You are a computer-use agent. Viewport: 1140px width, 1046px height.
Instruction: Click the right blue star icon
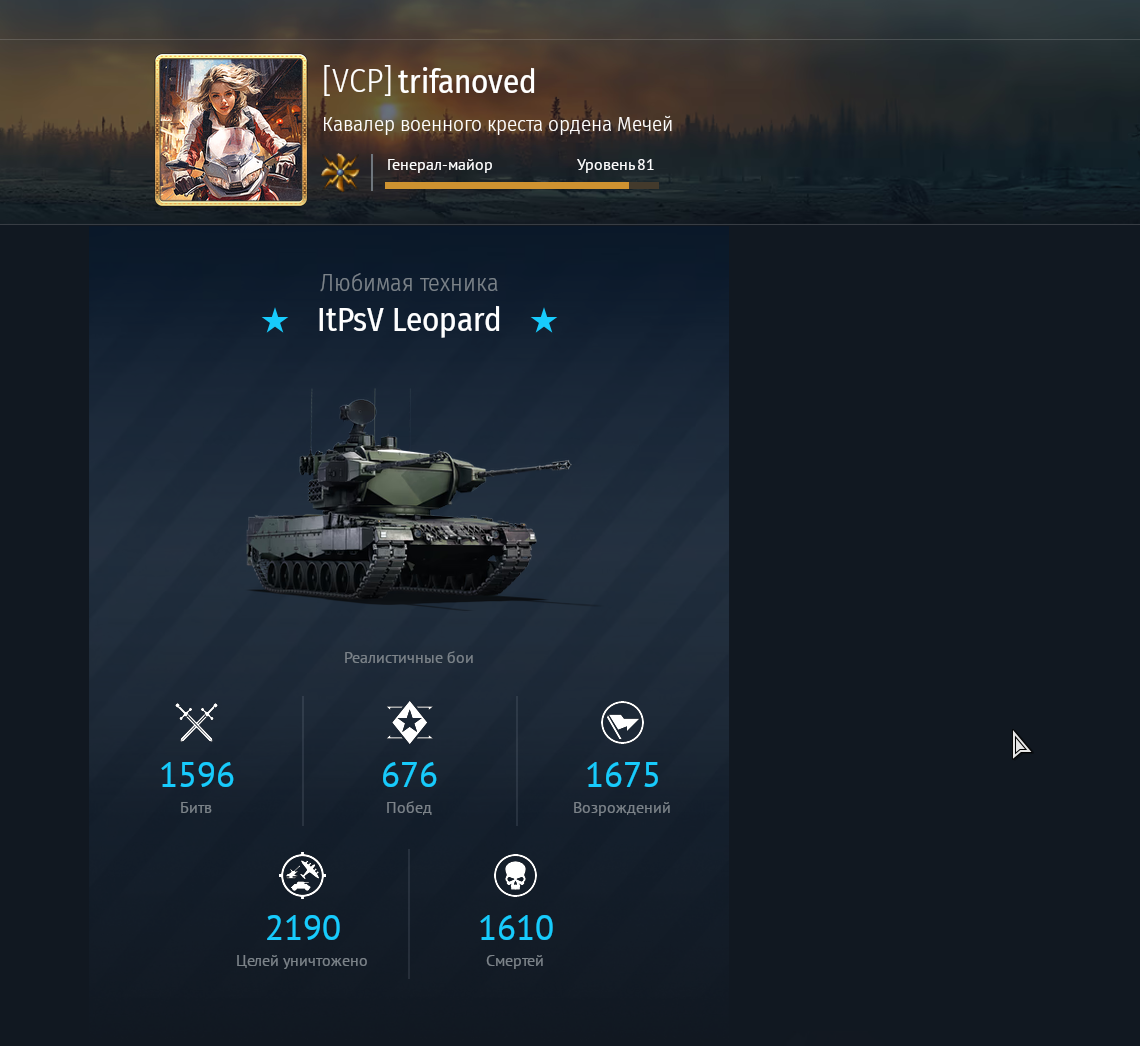(544, 321)
